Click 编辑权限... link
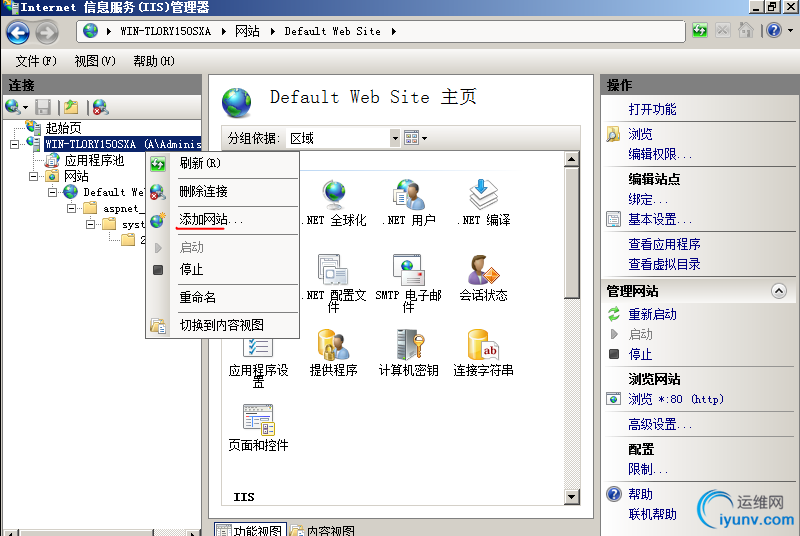The image size is (800, 536). point(659,154)
